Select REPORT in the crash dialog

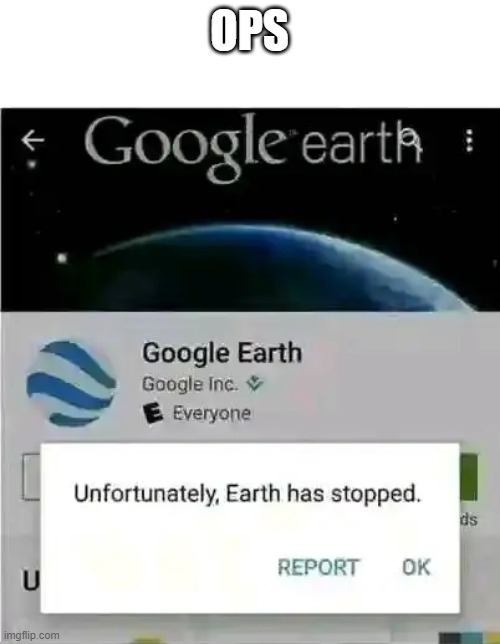[x=318, y=567]
